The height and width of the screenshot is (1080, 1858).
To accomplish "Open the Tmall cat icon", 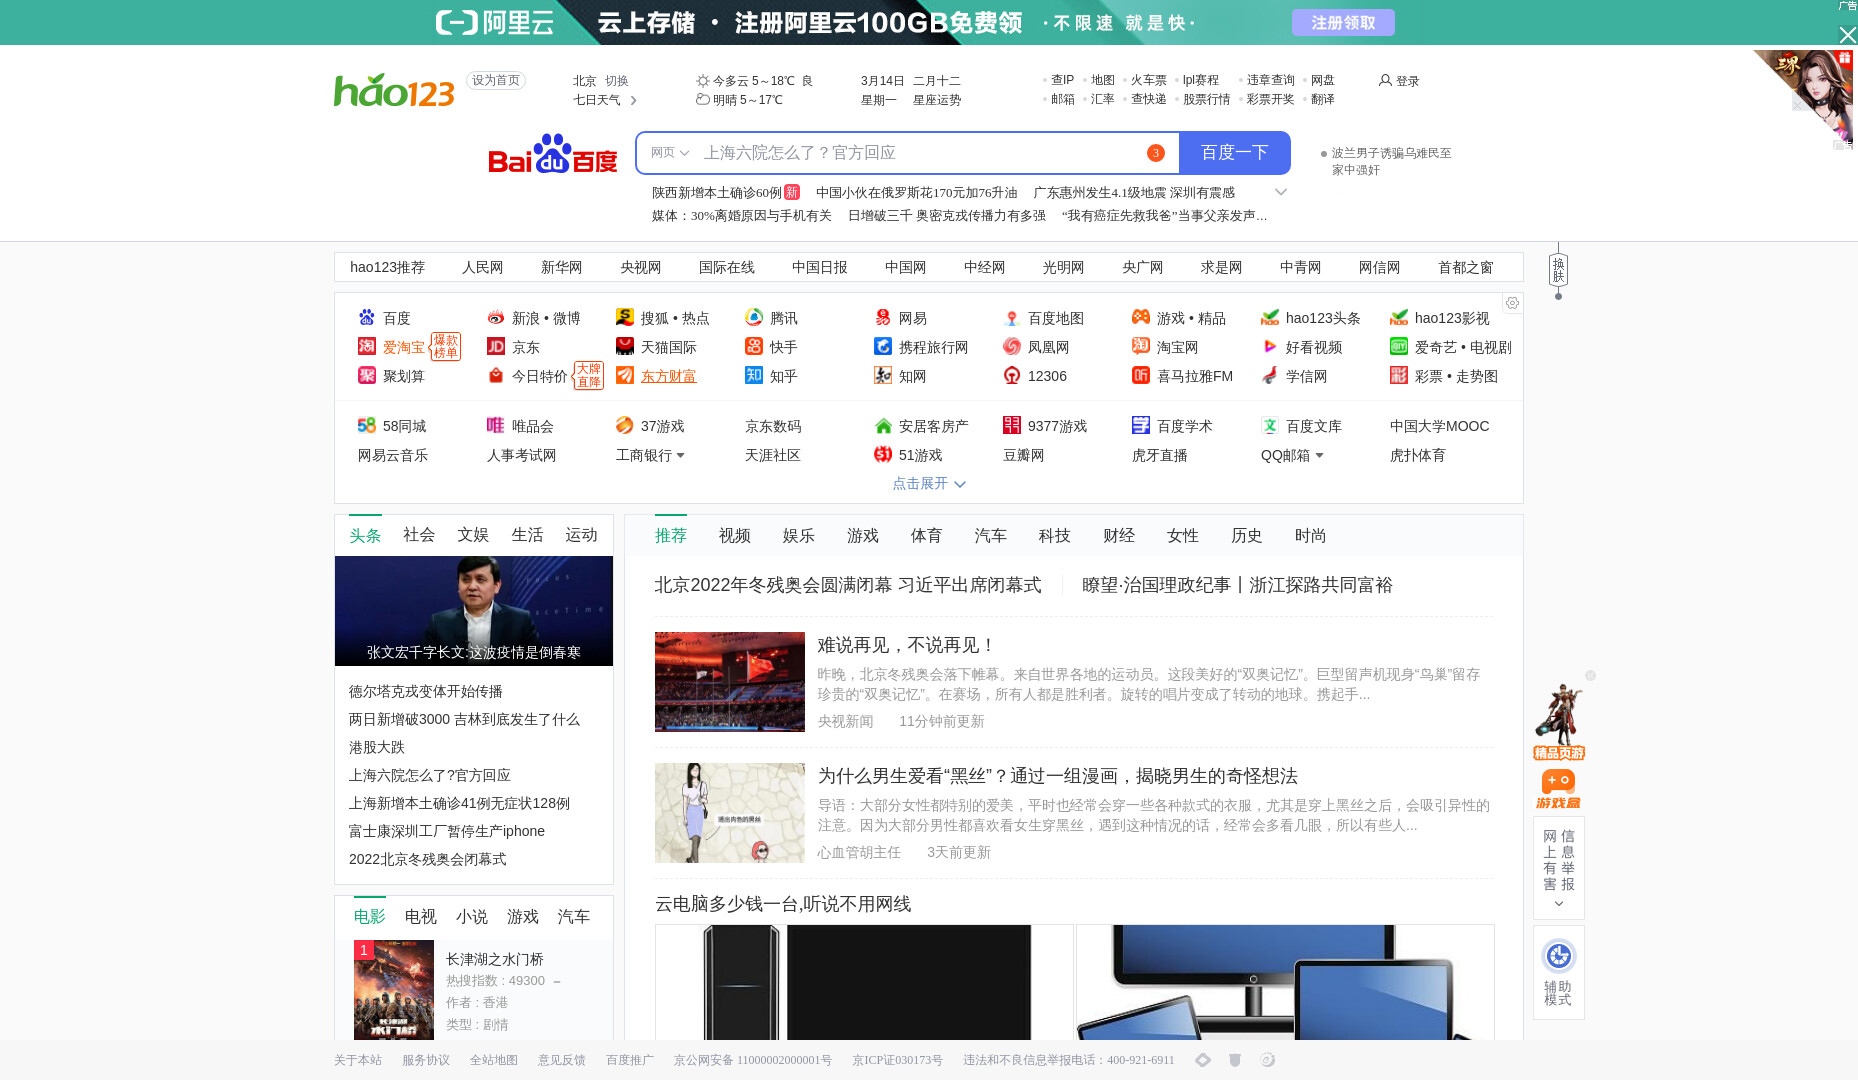I will 625,347.
